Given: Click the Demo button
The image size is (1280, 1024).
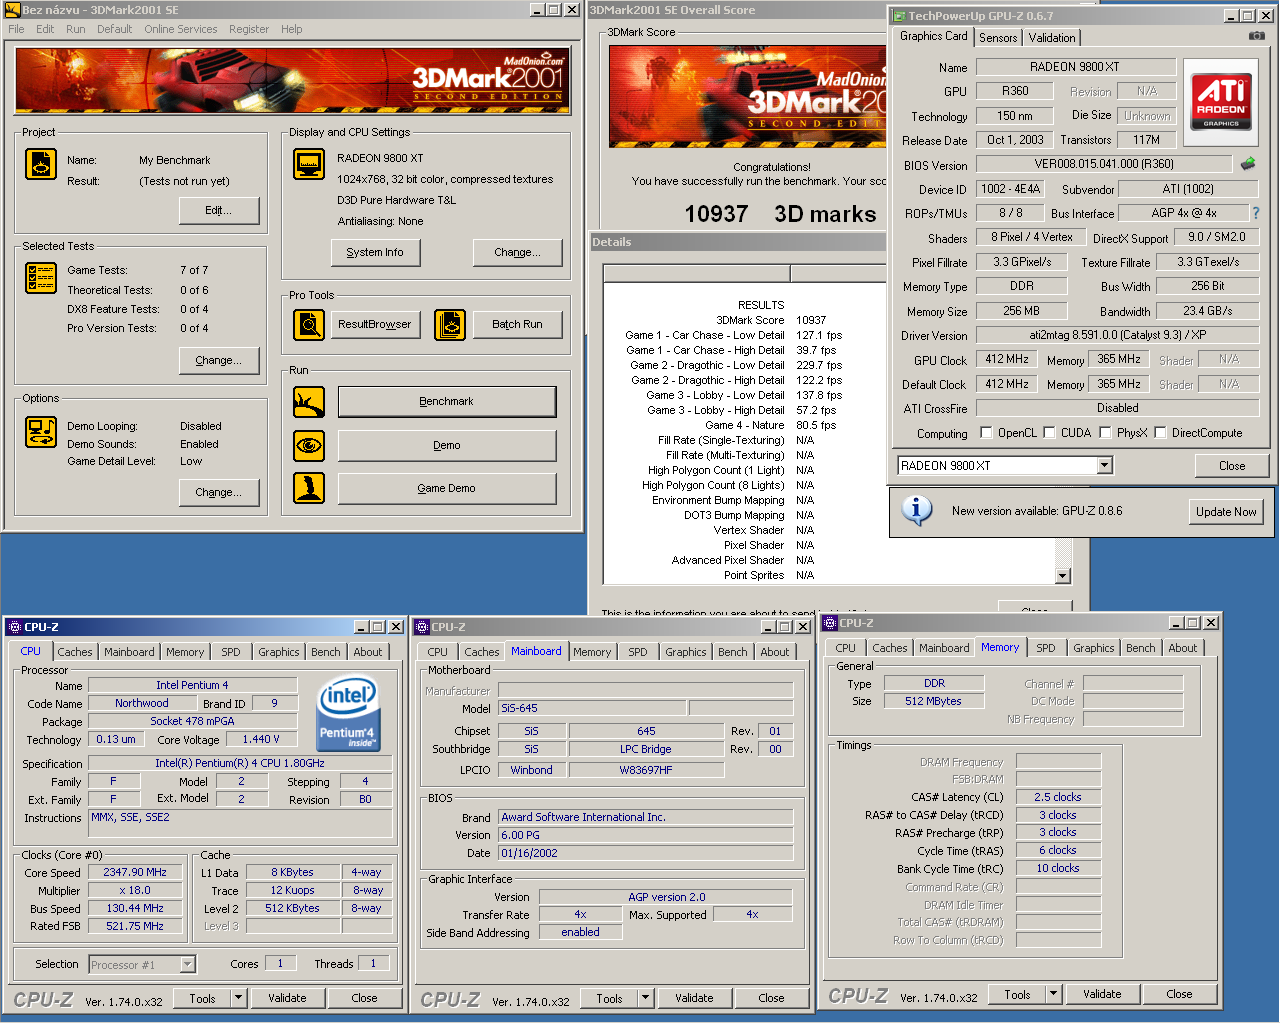Looking at the screenshot, I should tap(447, 446).
